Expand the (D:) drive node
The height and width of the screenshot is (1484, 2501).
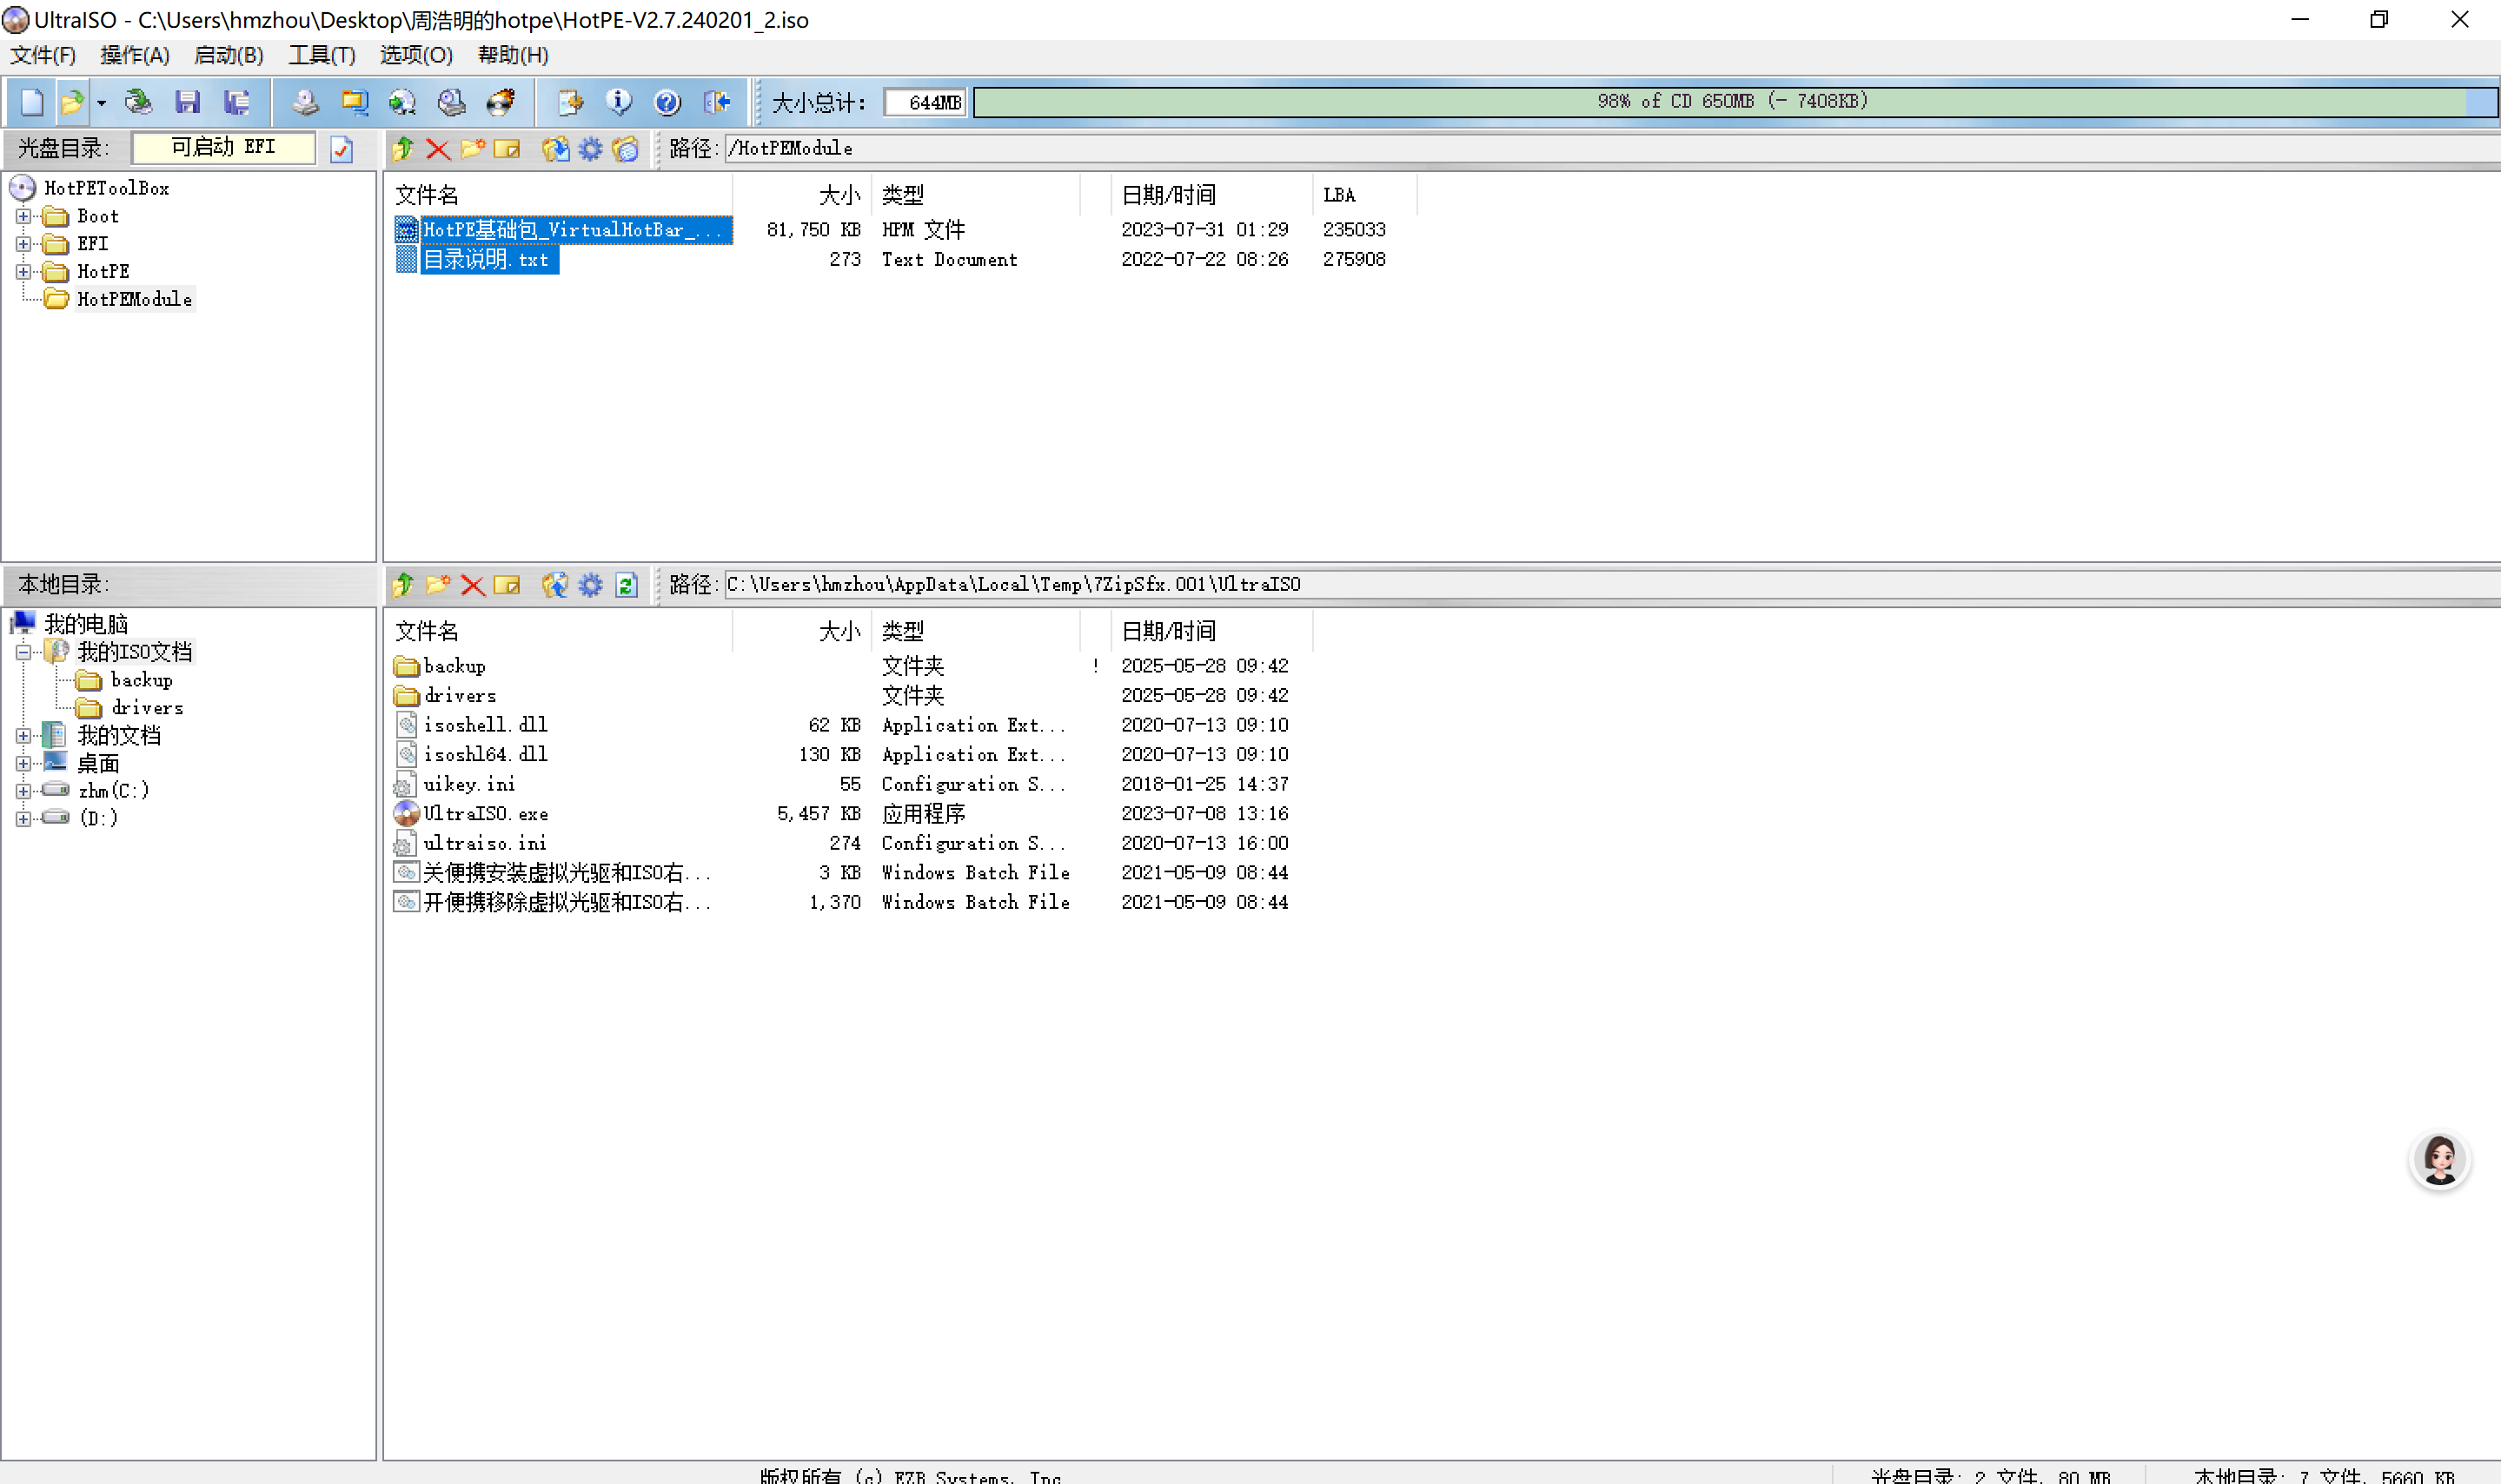(x=23, y=819)
